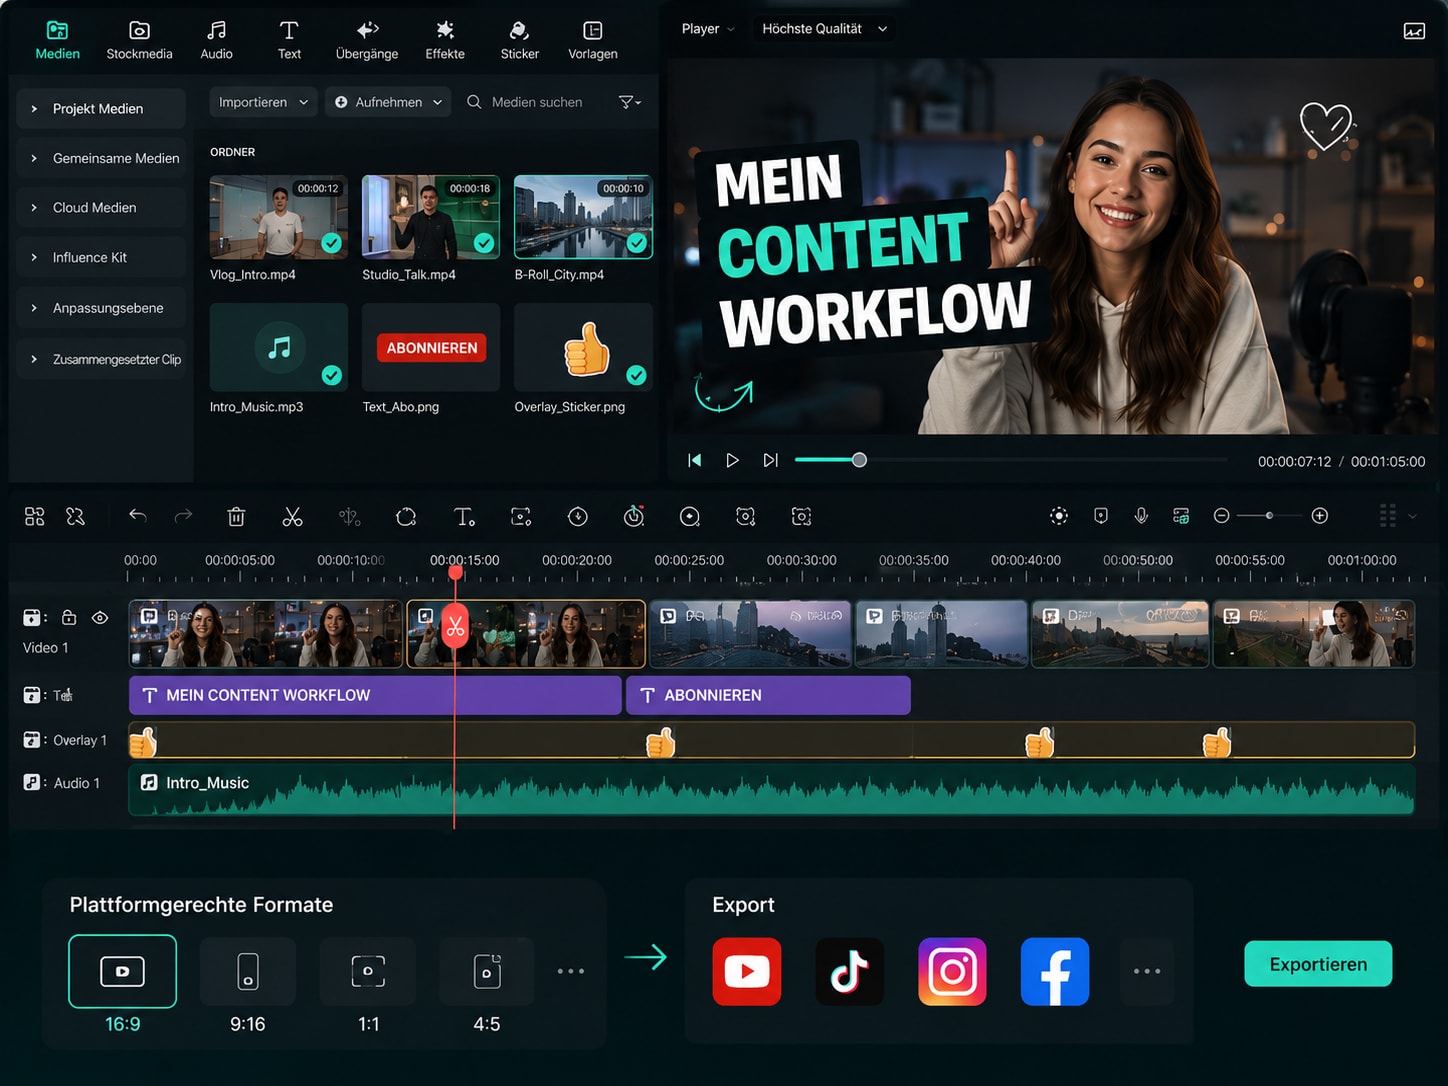Zoom out timeline with minus icon
The height and width of the screenshot is (1086, 1448).
pyautogui.click(x=1221, y=515)
